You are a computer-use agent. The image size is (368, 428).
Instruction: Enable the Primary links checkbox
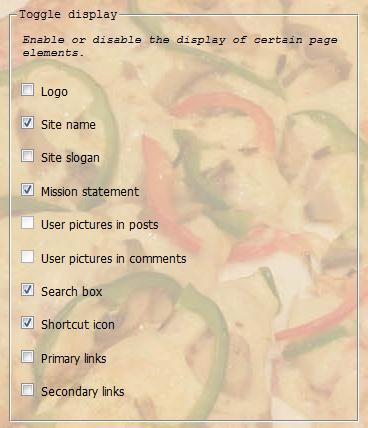[27, 356]
